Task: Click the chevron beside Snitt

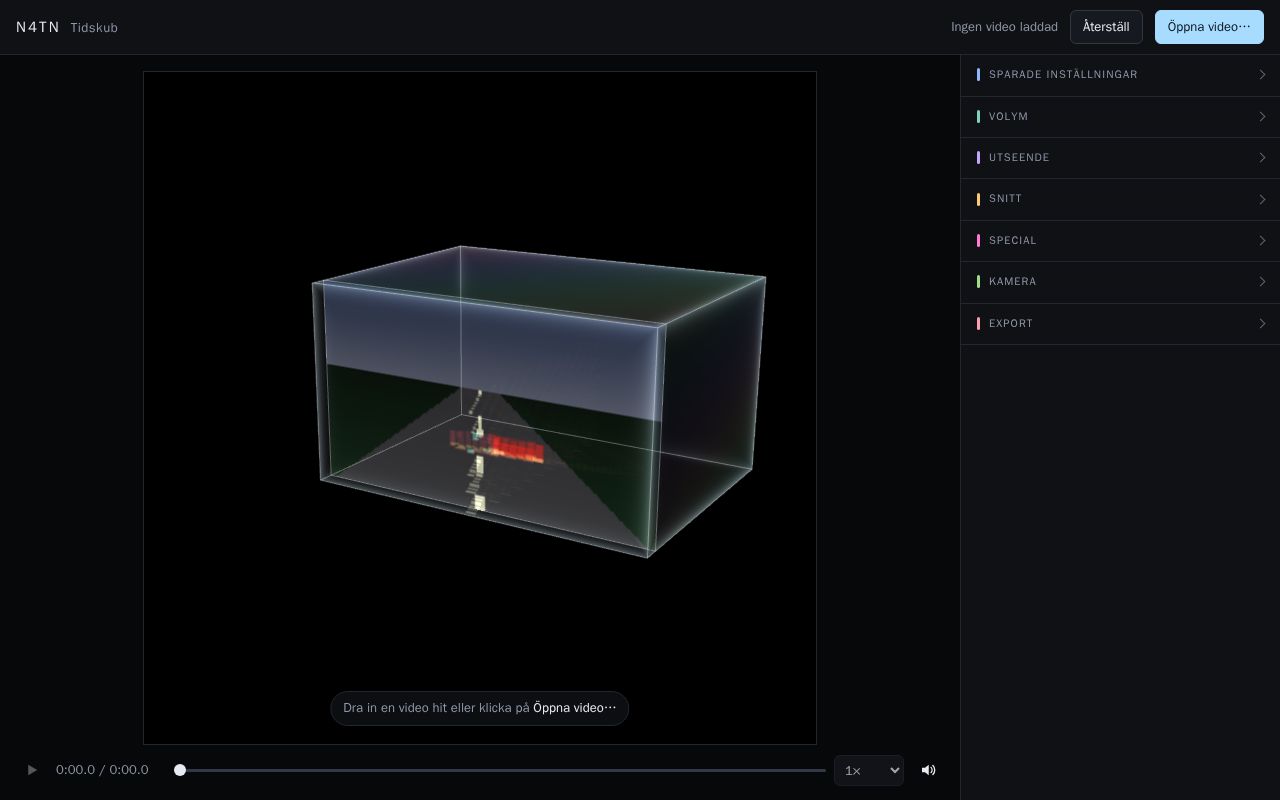Action: click(1262, 200)
